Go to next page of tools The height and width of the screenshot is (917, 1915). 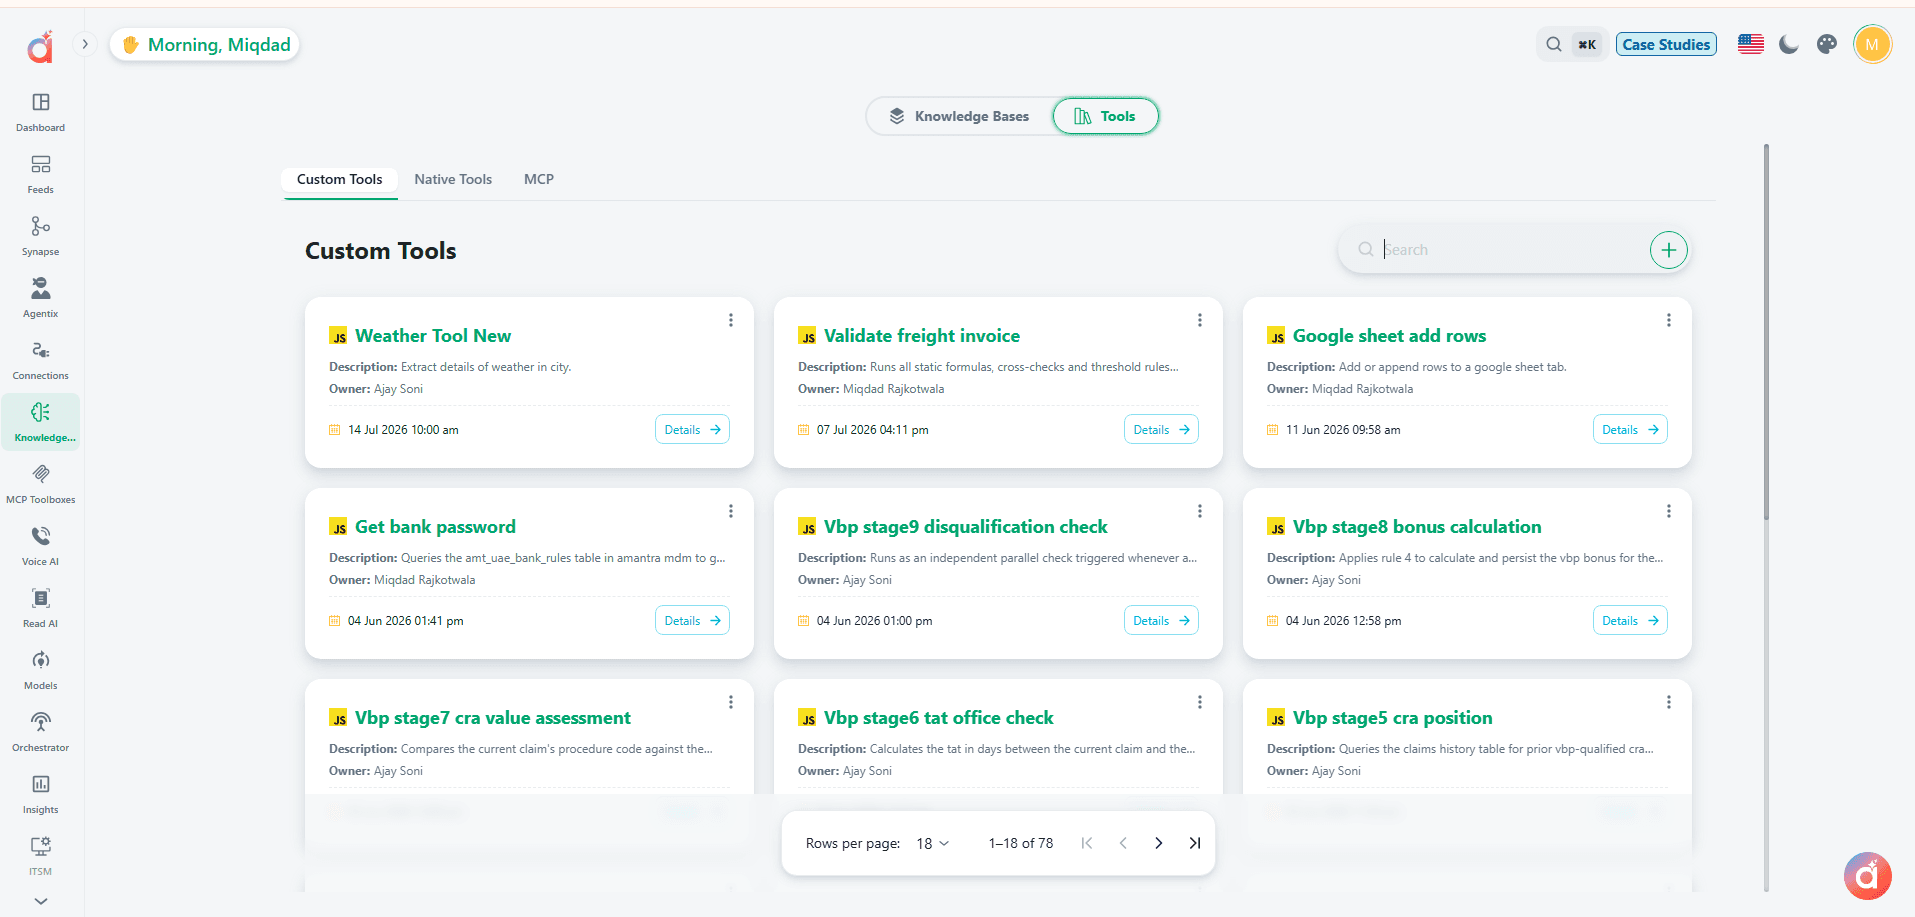coord(1158,843)
